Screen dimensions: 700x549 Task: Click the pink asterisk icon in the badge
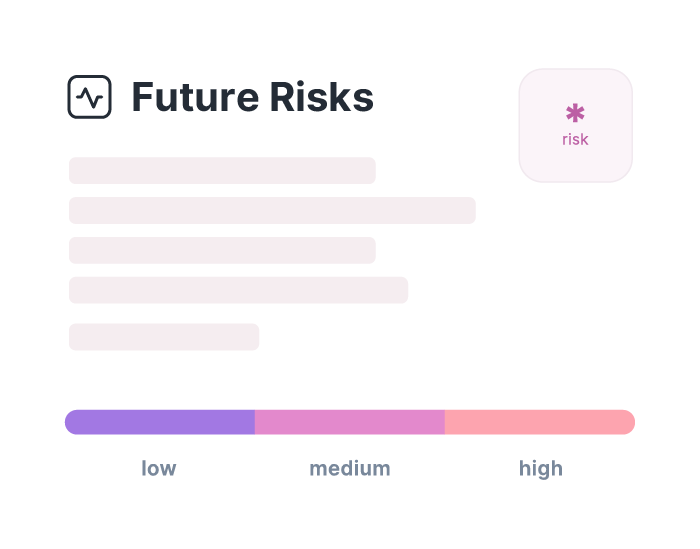pos(575,114)
